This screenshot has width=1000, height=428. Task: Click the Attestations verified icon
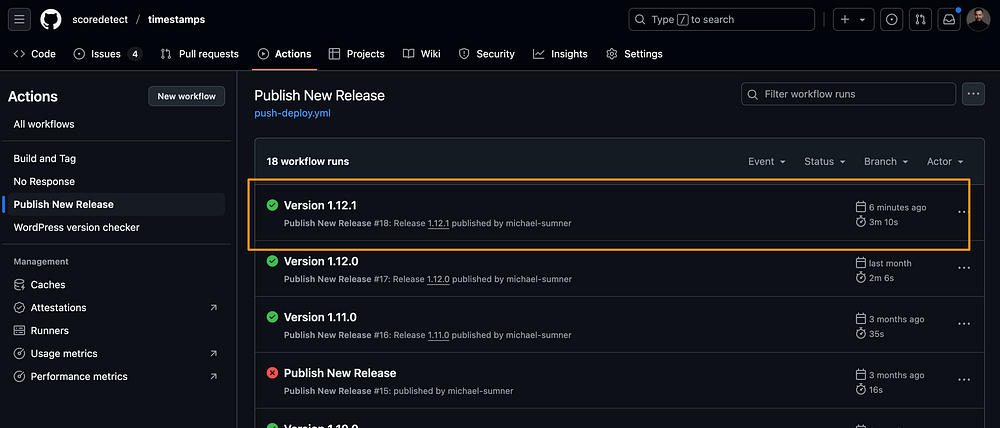pos(19,308)
